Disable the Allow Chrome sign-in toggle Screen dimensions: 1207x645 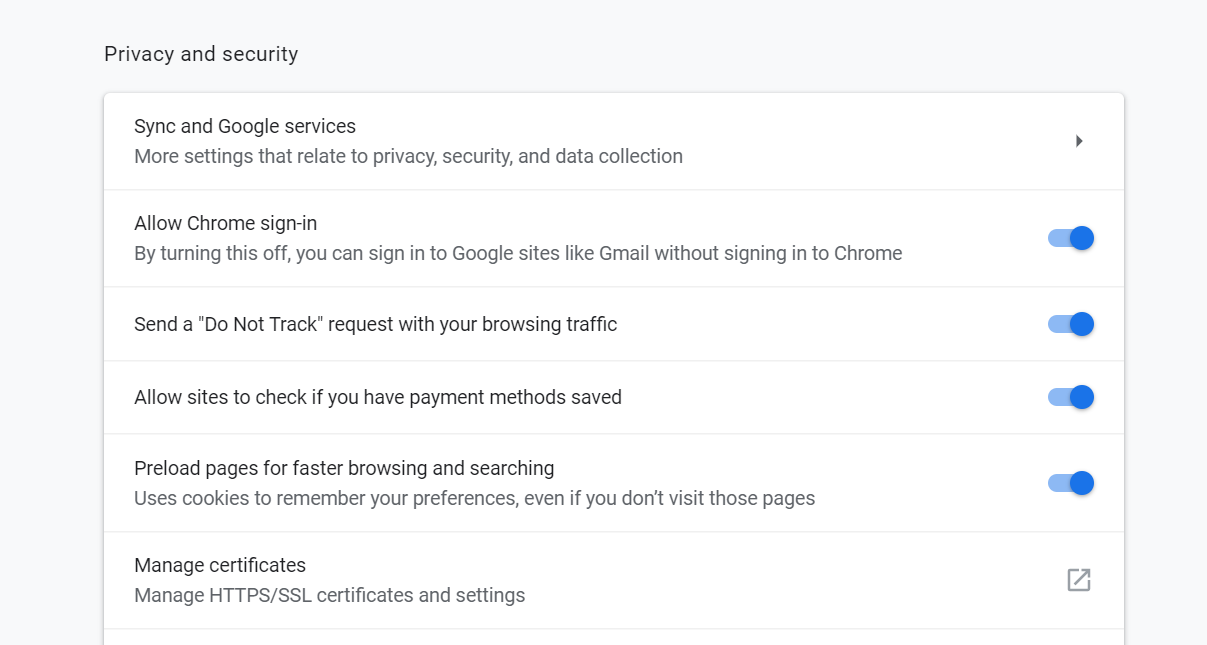1070,238
